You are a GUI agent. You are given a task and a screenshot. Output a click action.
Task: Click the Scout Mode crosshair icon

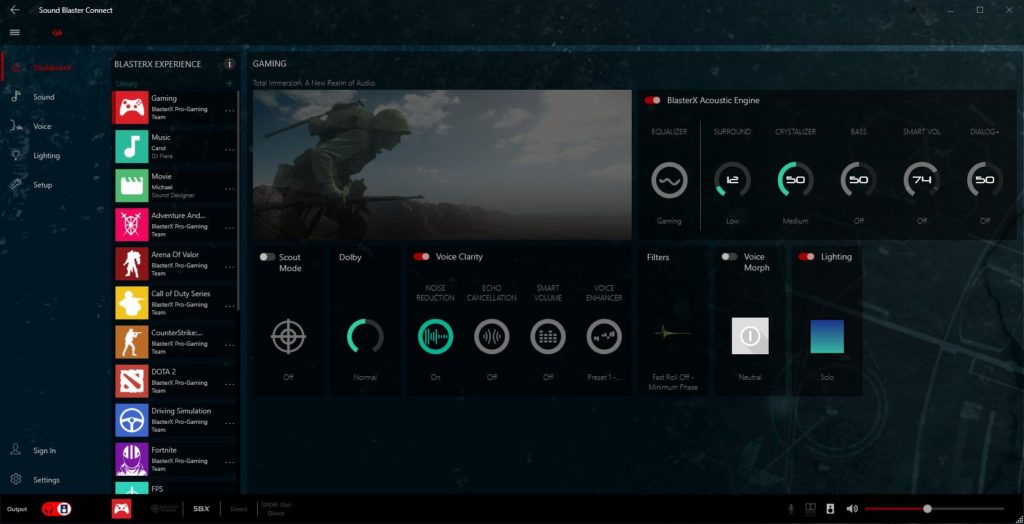coord(288,337)
